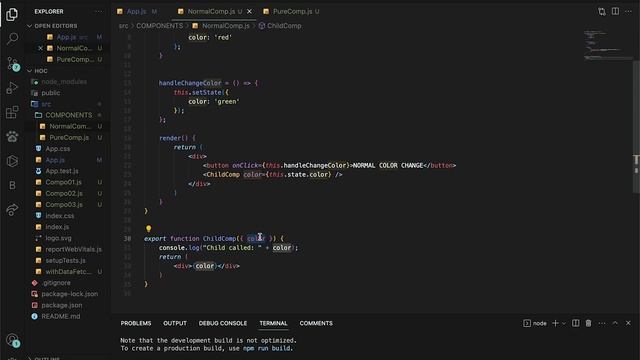This screenshot has width=640, height=360.
Task: Open package-lock.json file
Action: 69,294
